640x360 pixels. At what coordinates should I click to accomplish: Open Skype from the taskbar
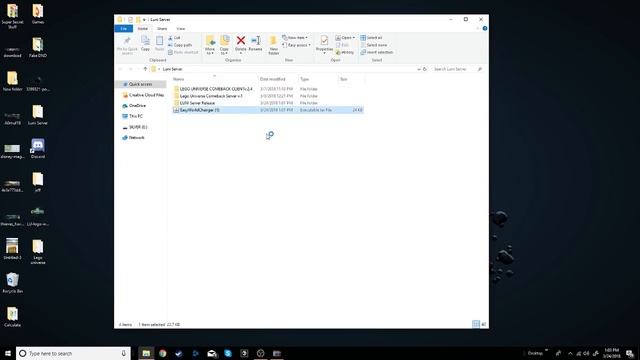(228, 353)
